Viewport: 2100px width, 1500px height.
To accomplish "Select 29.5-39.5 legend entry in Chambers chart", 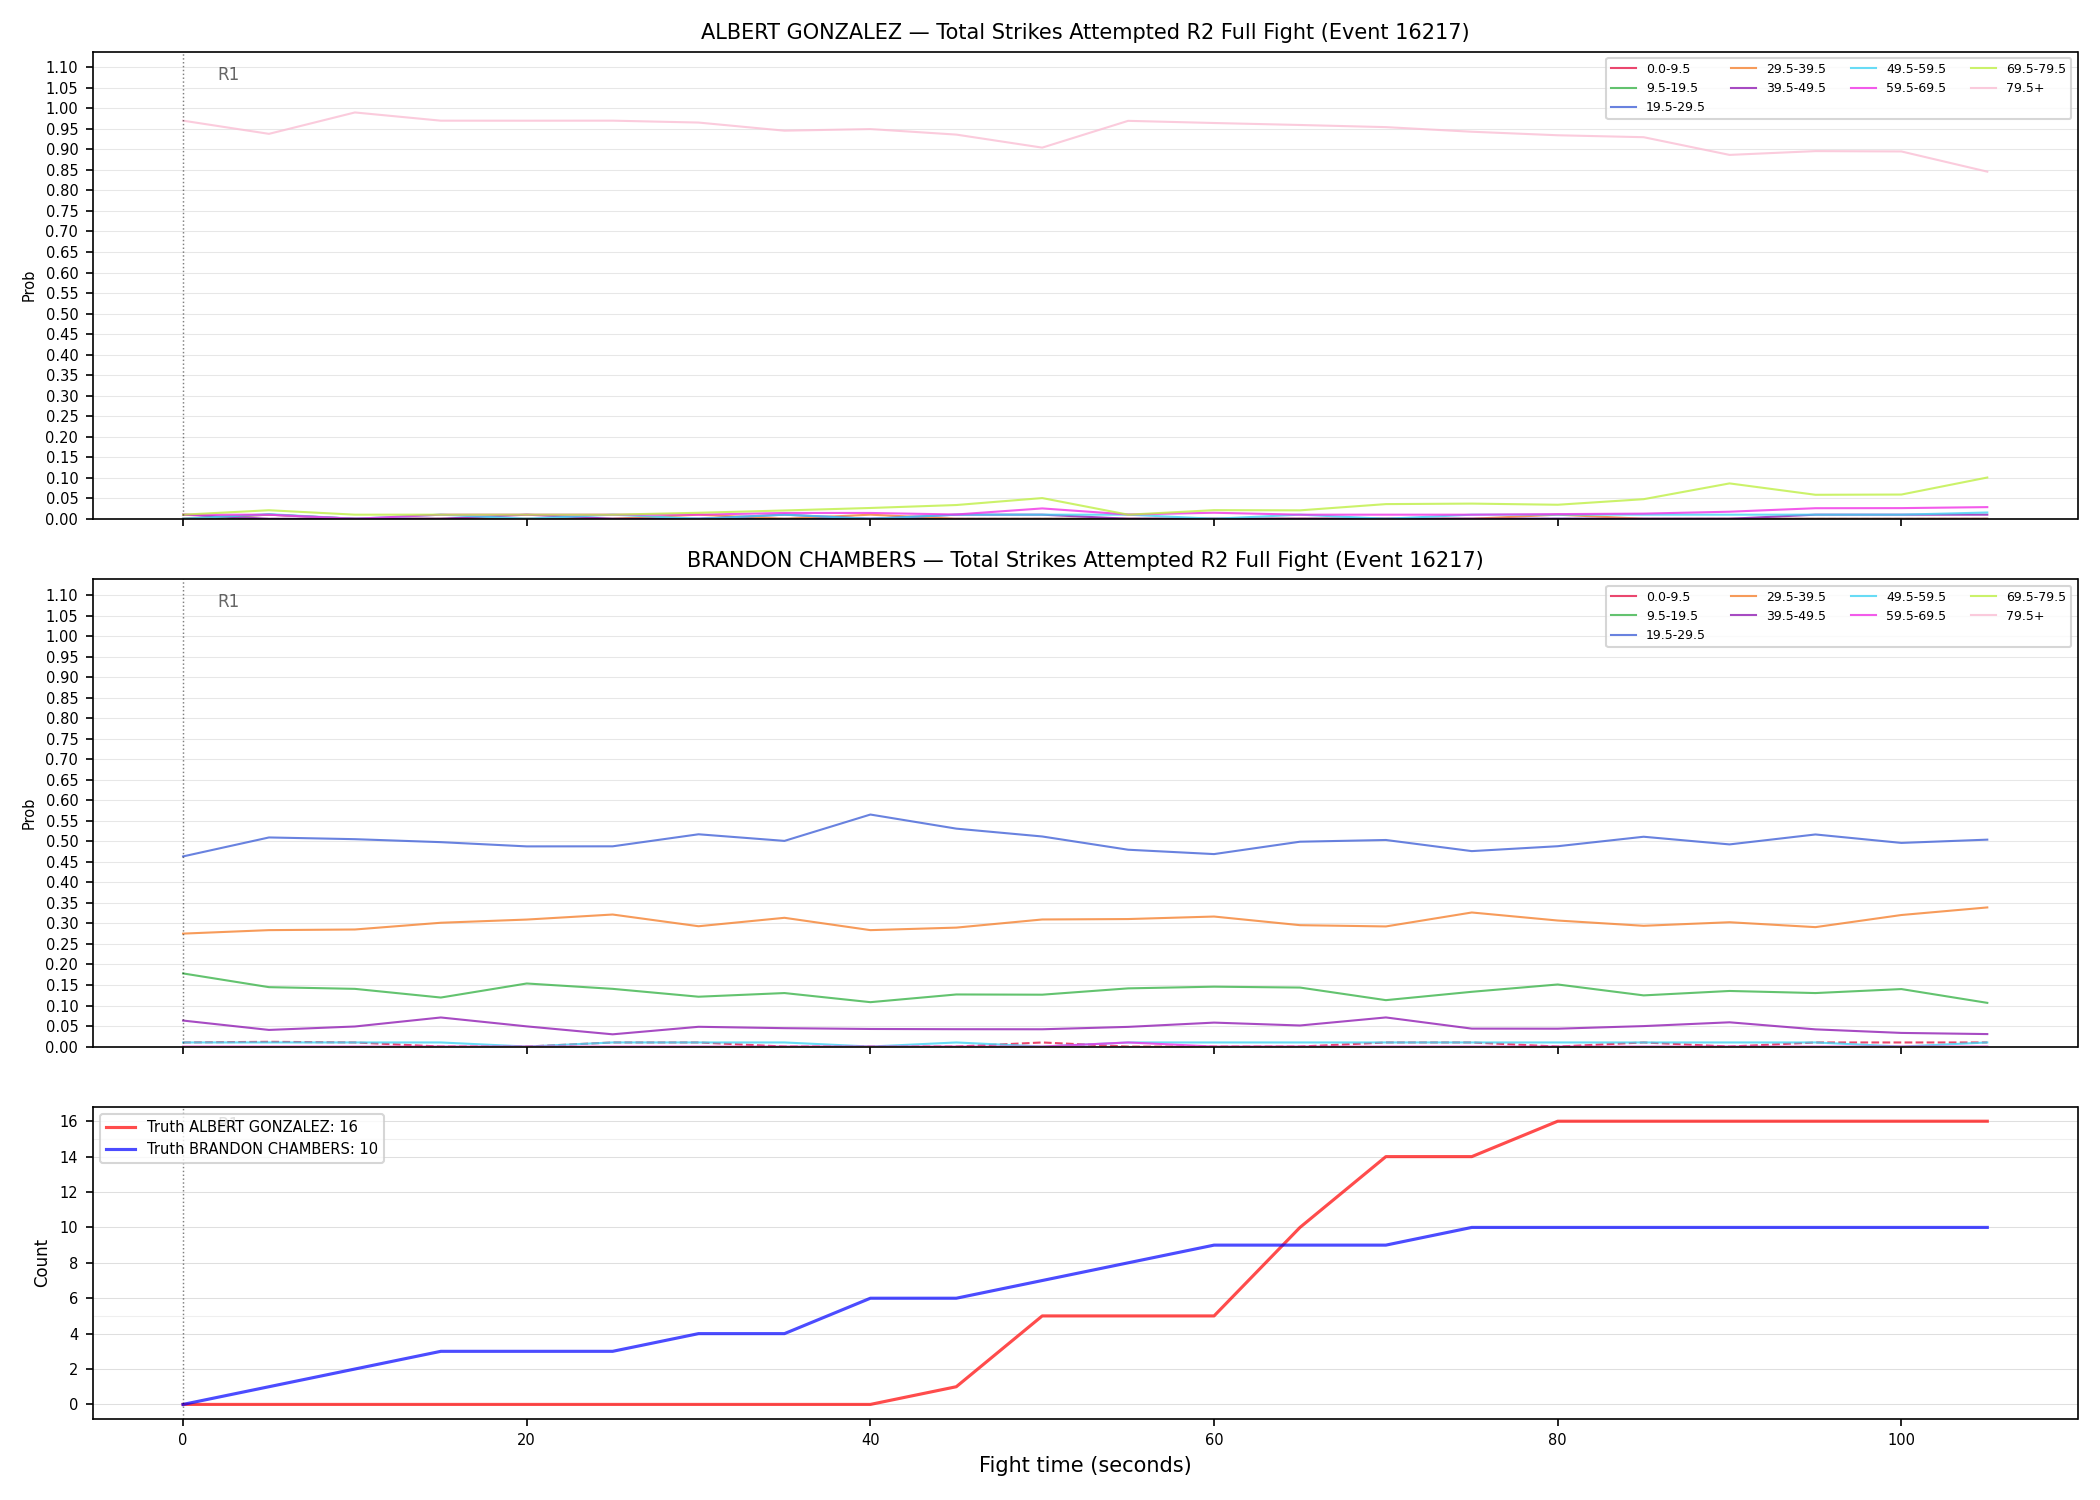I will click(x=1778, y=597).
